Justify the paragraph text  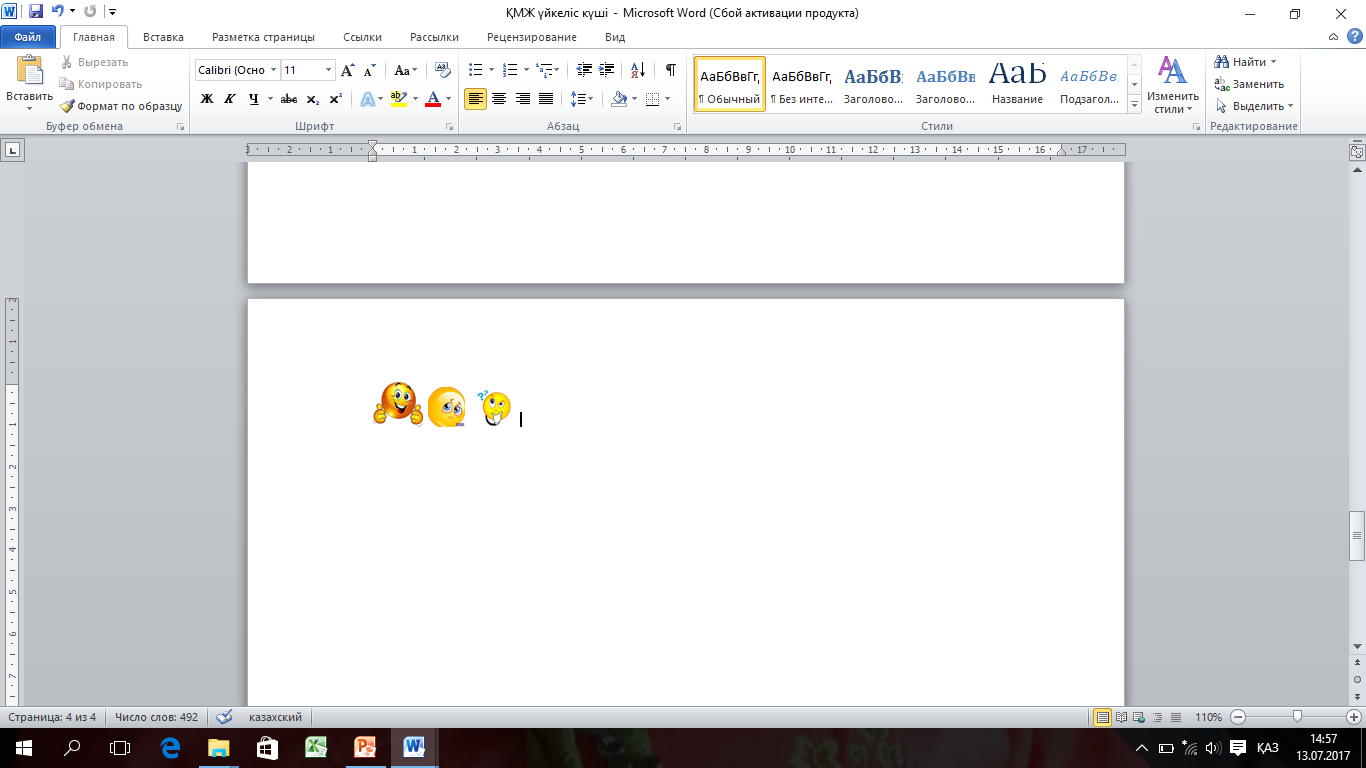(546, 99)
